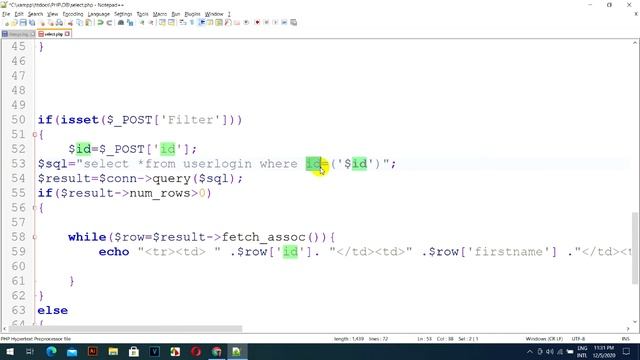Open the Windows Start menu
The width and height of the screenshot is (640, 360).
coord(10,351)
